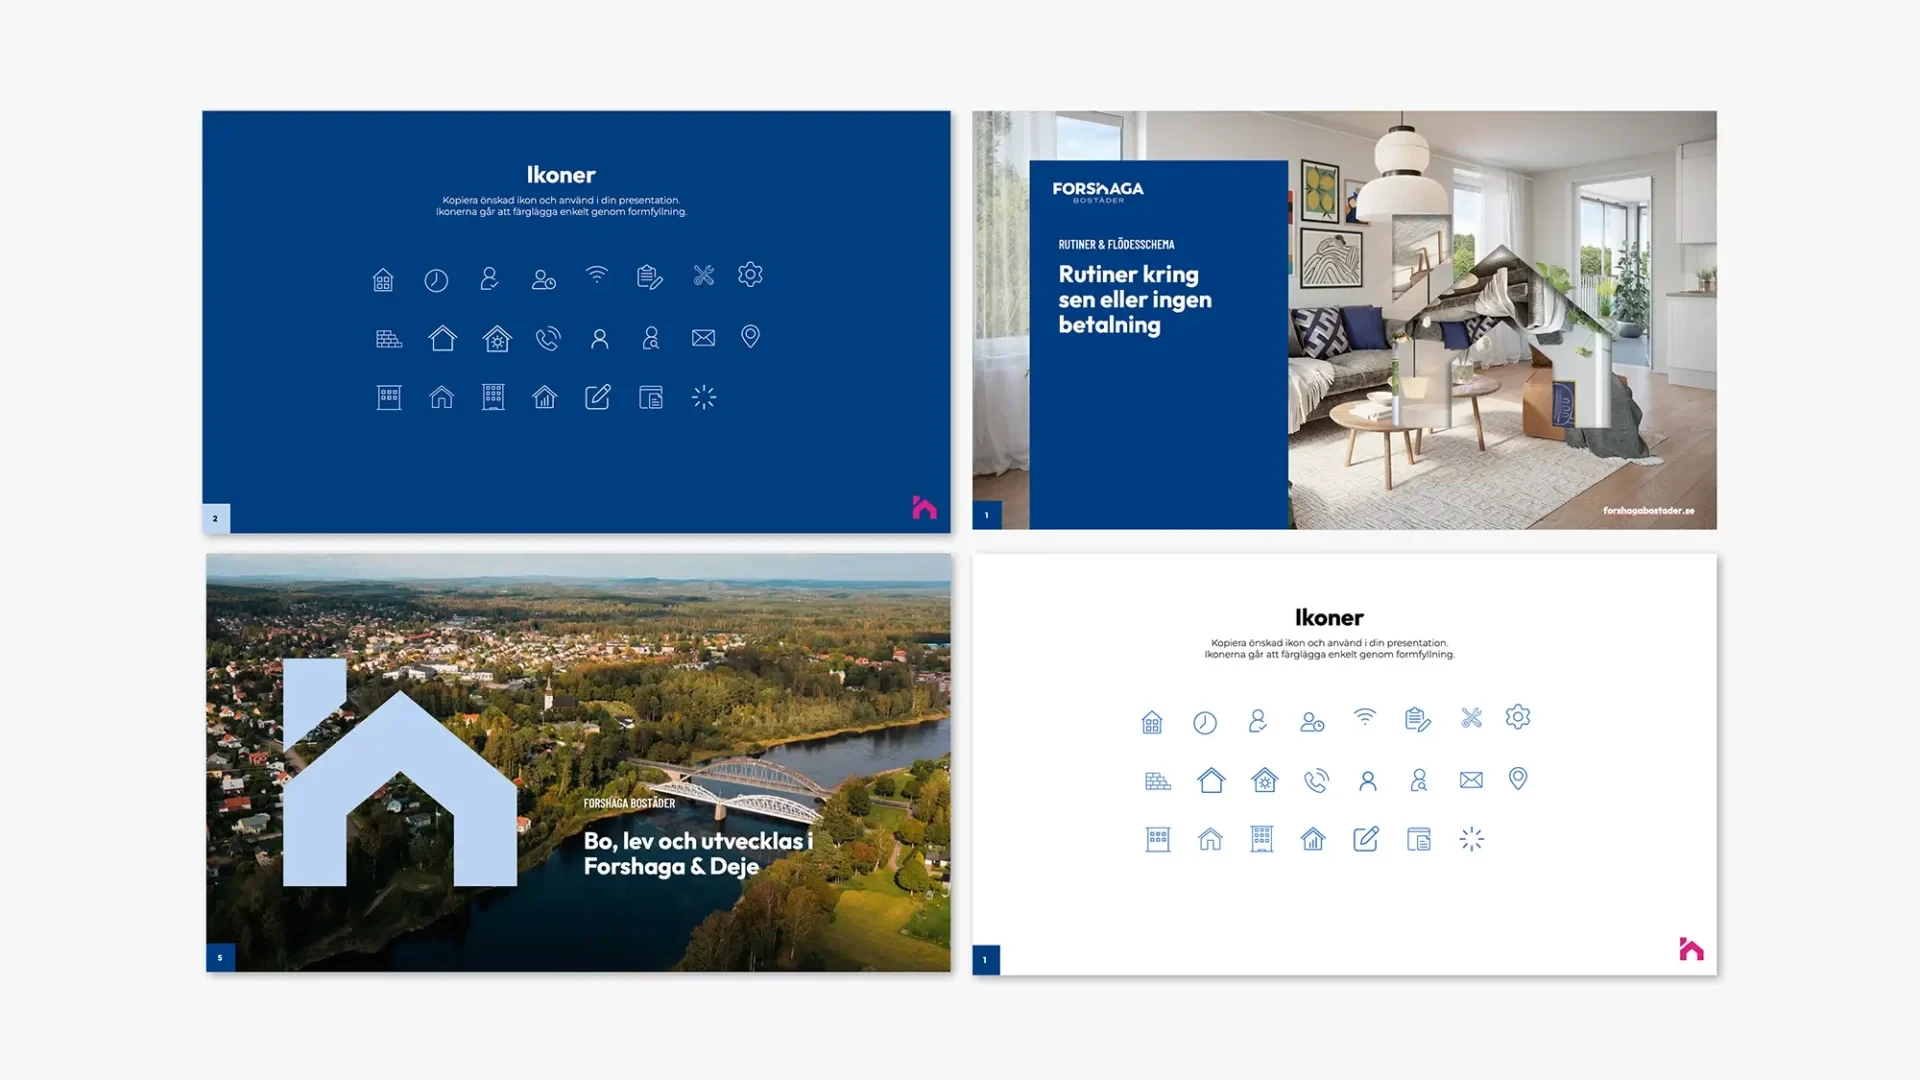
Task: Select the loading spinner icon on the blue slide
Action: 704,397
